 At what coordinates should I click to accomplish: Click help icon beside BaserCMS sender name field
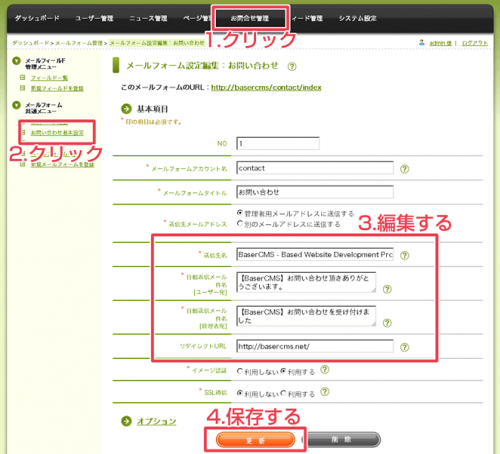click(x=404, y=255)
